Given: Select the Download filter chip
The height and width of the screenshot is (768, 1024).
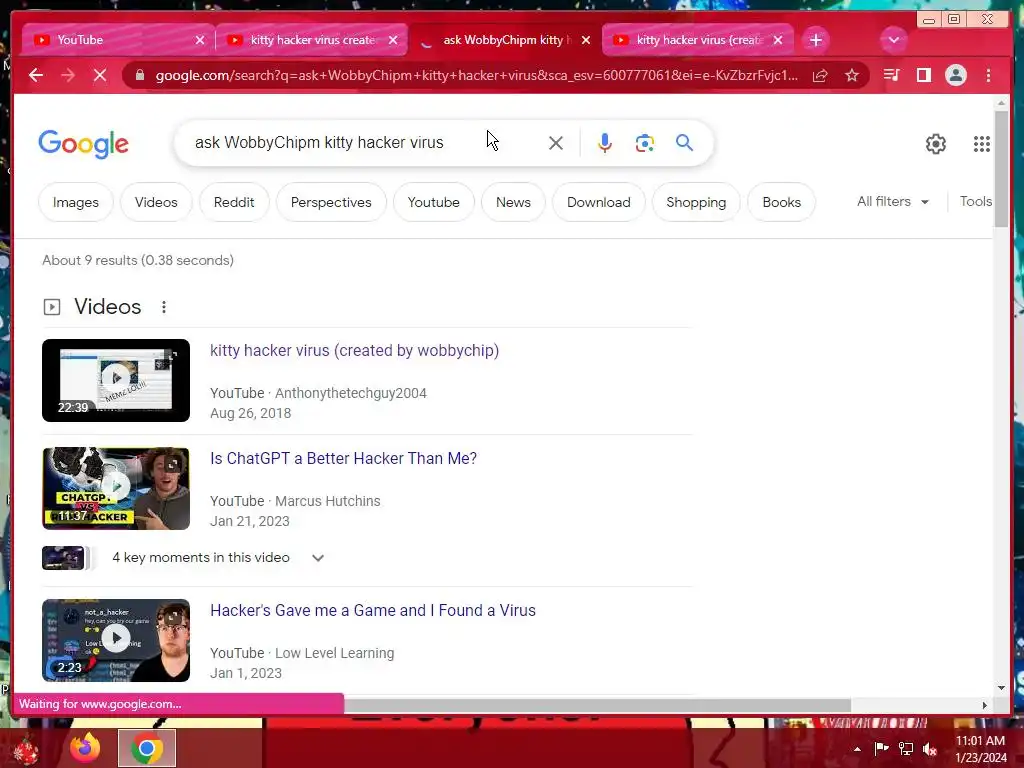Looking at the screenshot, I should click(x=599, y=202).
